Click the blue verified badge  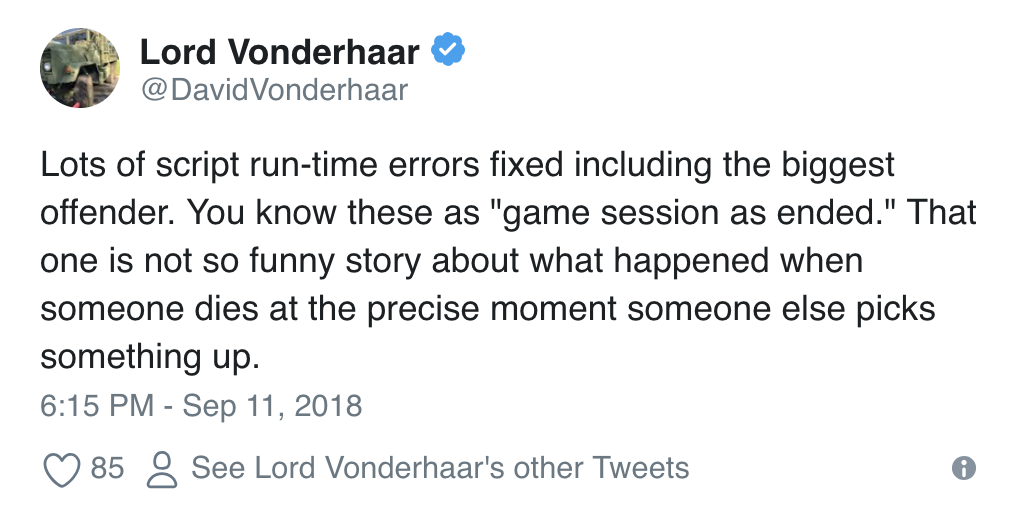coord(447,49)
